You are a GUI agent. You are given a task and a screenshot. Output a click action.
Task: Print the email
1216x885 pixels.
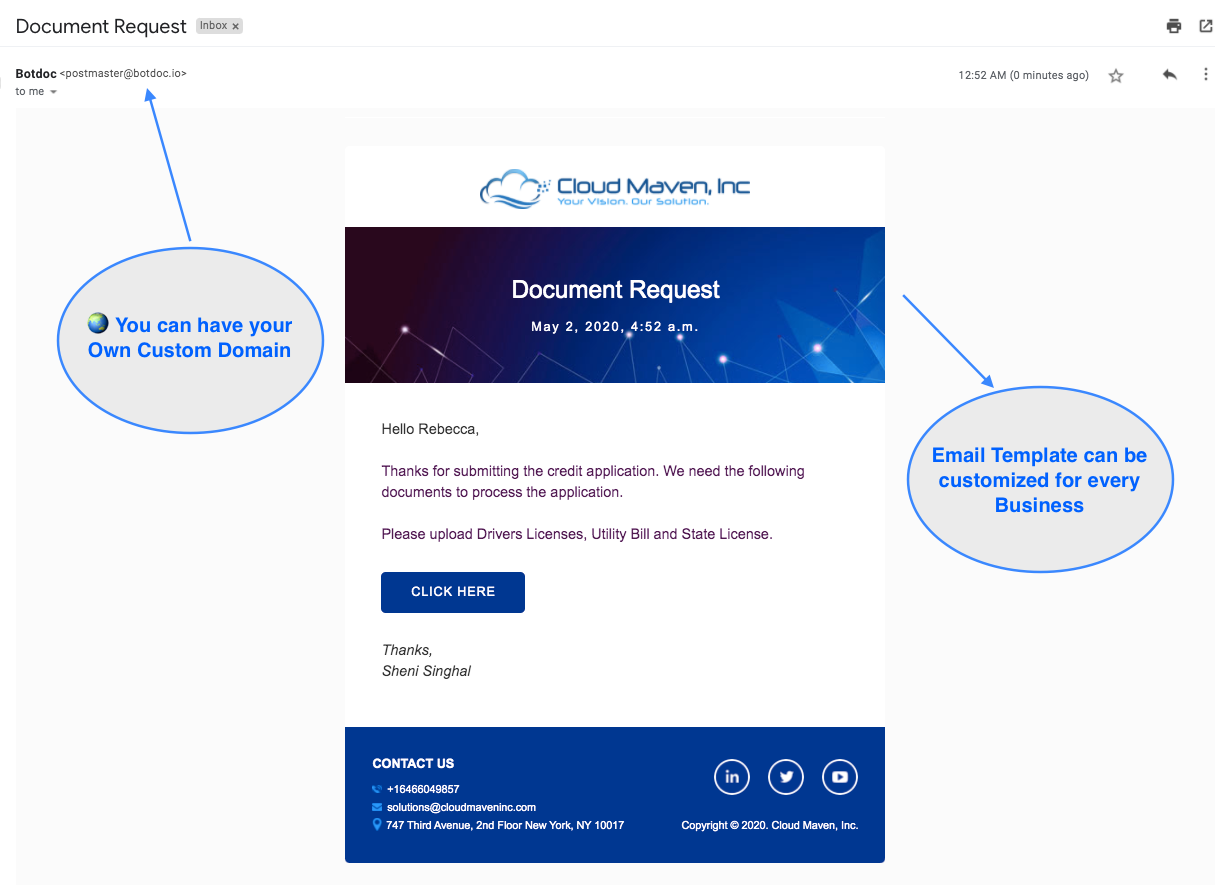(x=1172, y=25)
